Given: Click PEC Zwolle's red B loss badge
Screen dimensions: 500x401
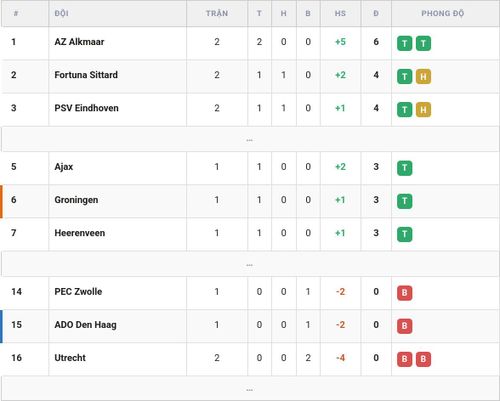Looking at the screenshot, I should [404, 293].
